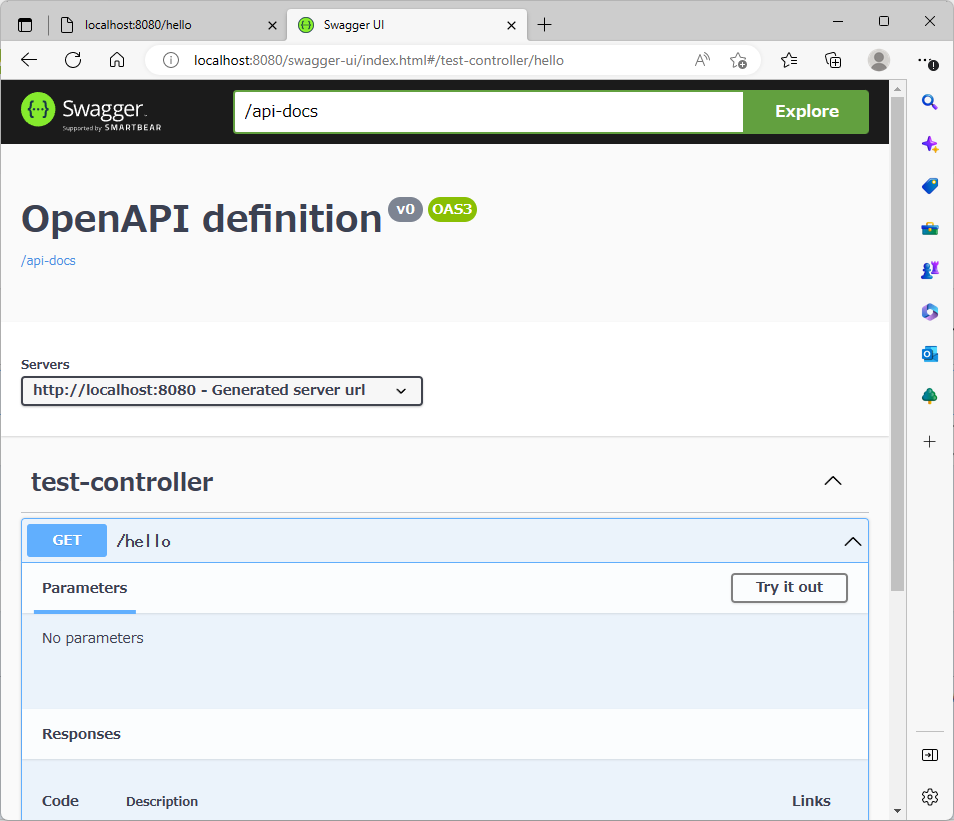
Task: Click the Swagger logo
Action: 91,112
